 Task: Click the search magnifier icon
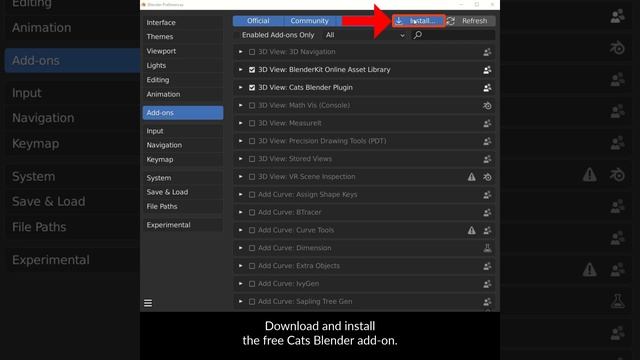coord(418,35)
